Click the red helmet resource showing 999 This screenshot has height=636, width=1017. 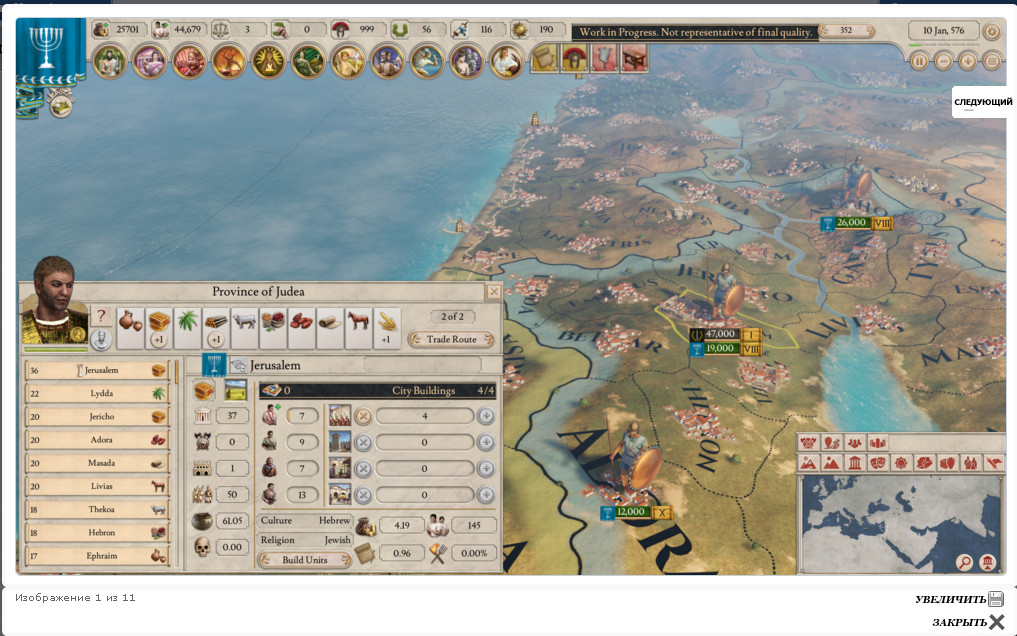[341, 30]
